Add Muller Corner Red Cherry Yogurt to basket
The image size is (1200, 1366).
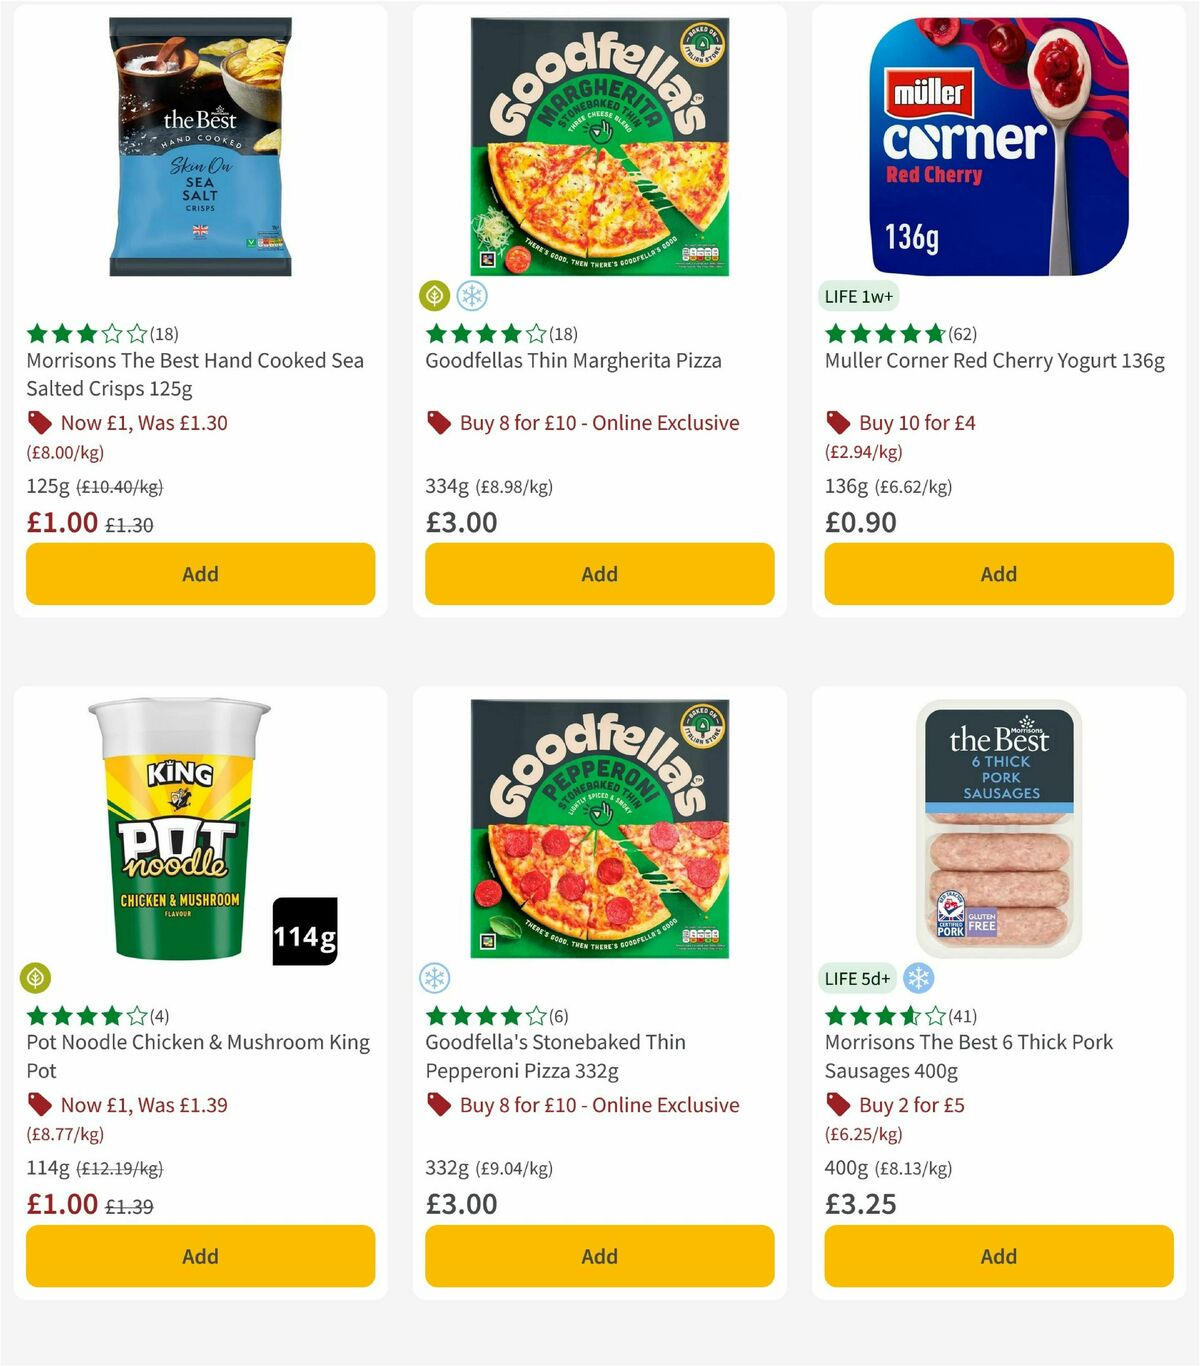coord(997,574)
